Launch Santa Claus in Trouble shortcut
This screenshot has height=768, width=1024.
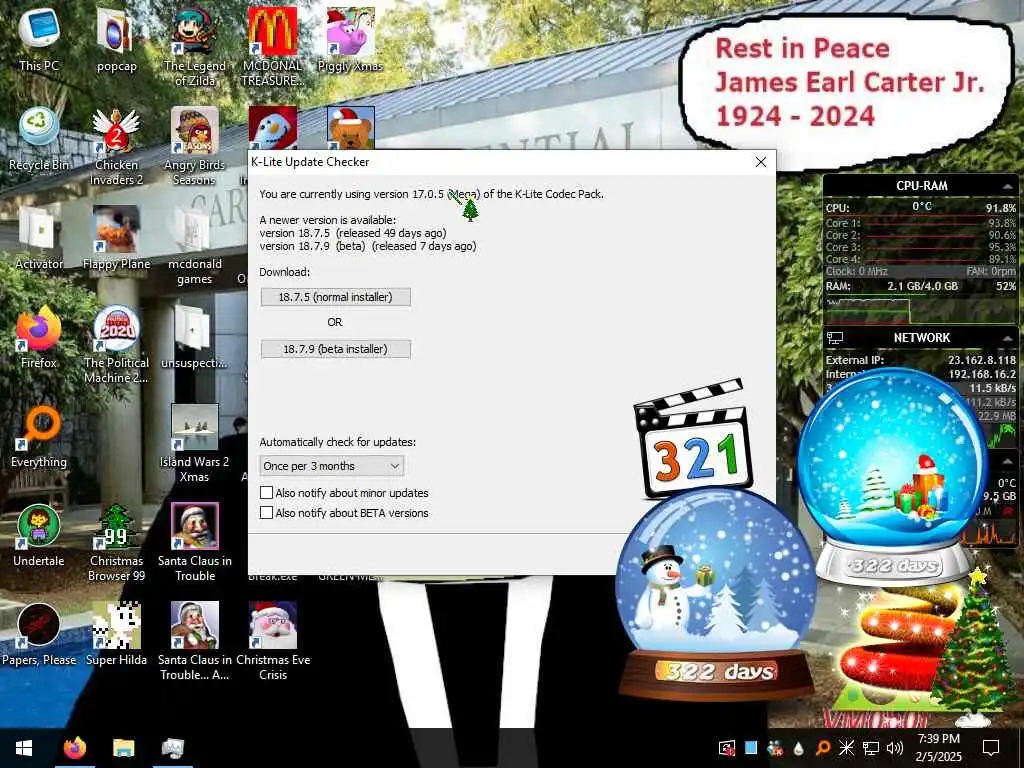coord(195,542)
